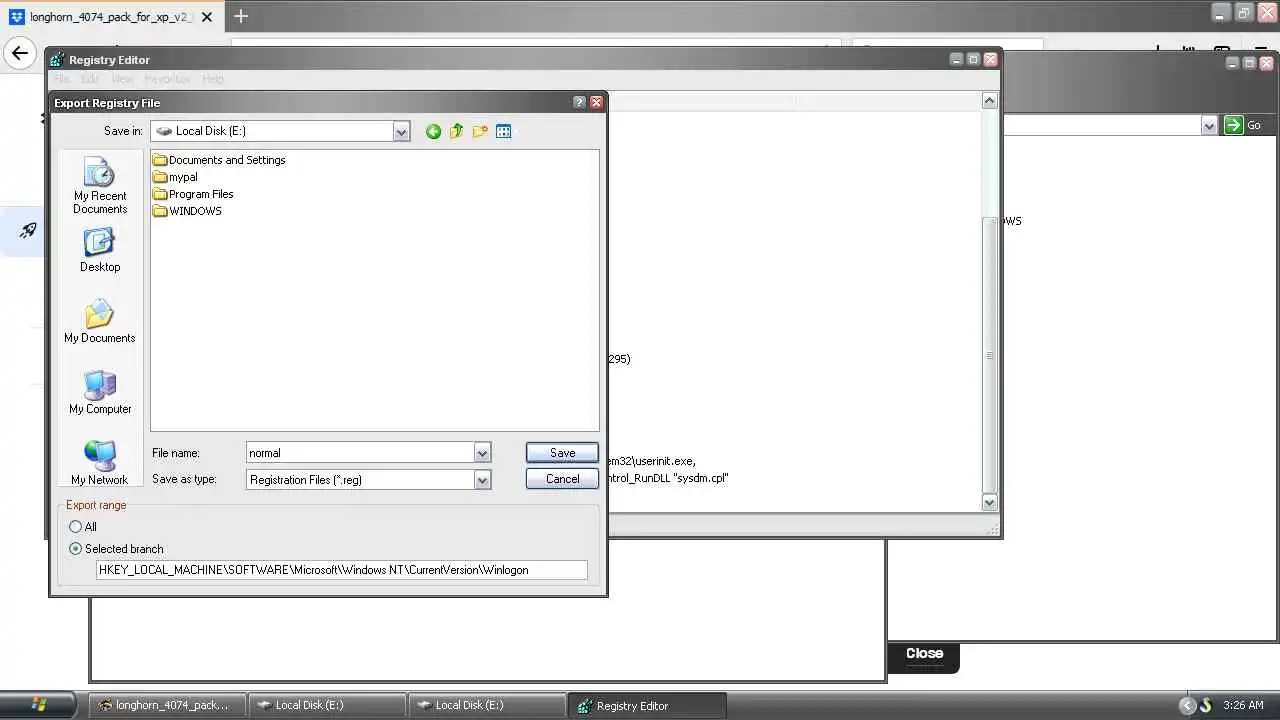The width and height of the screenshot is (1280, 720).
Task: Click the selected branch path field
Action: pyautogui.click(x=341, y=570)
